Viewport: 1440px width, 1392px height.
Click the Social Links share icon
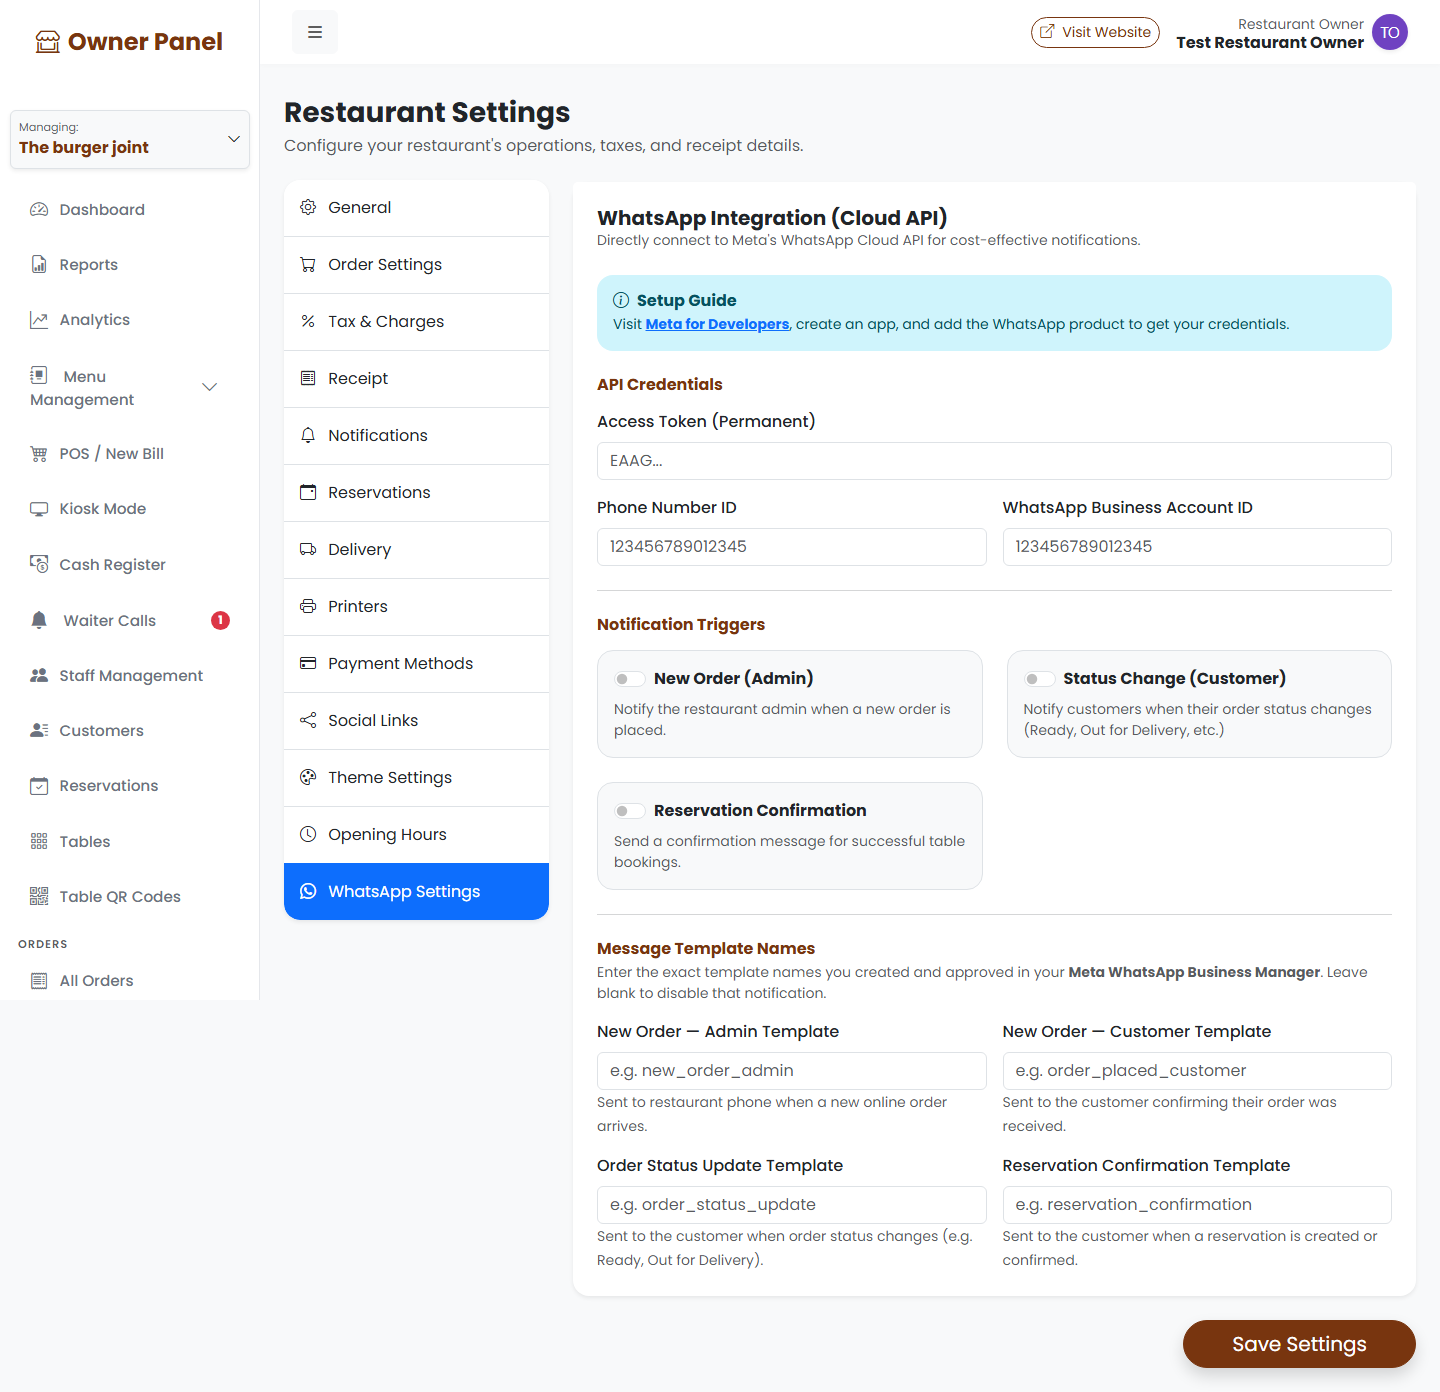point(308,720)
